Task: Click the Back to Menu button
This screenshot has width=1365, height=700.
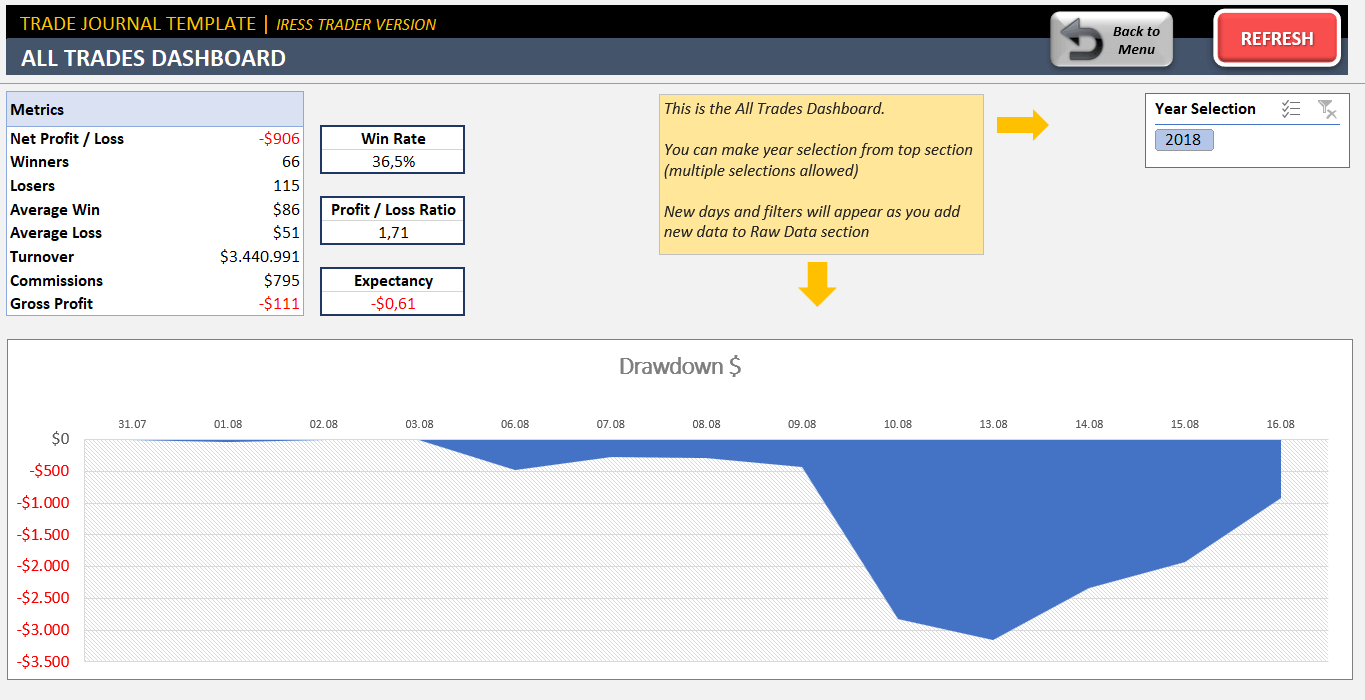Action: 1111,39
